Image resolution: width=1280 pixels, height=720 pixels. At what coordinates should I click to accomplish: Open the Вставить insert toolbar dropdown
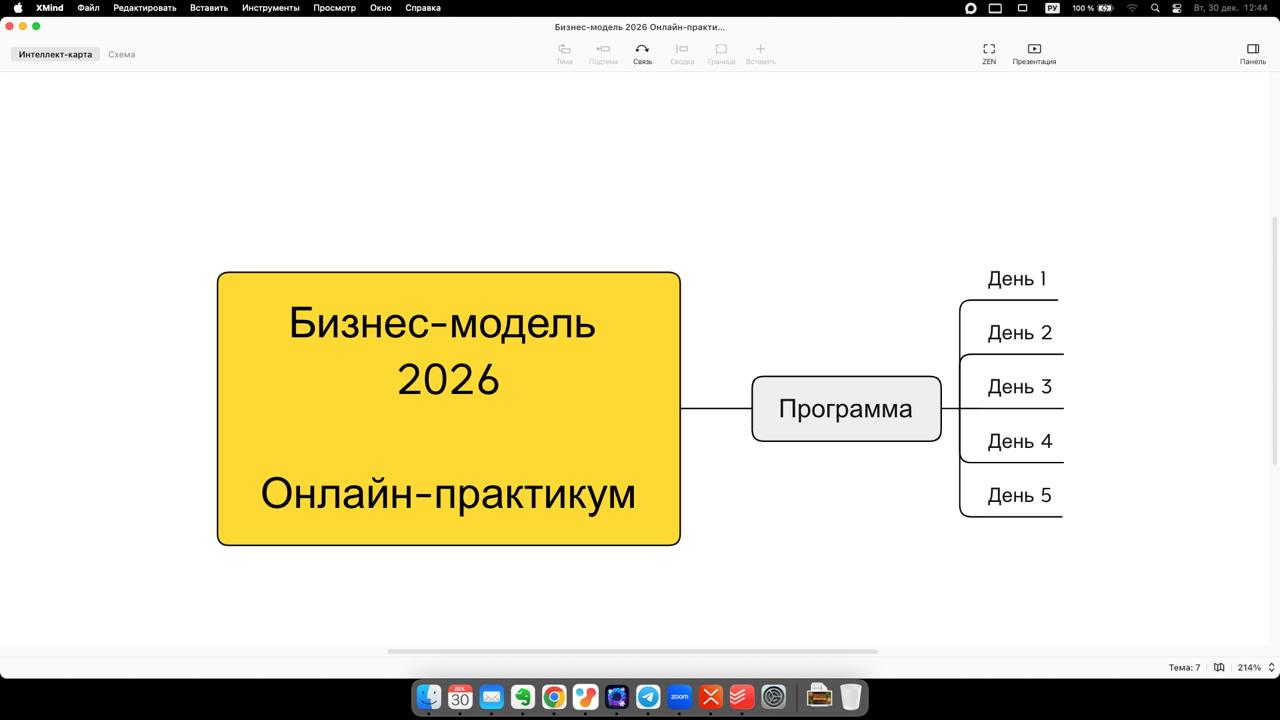point(760,49)
